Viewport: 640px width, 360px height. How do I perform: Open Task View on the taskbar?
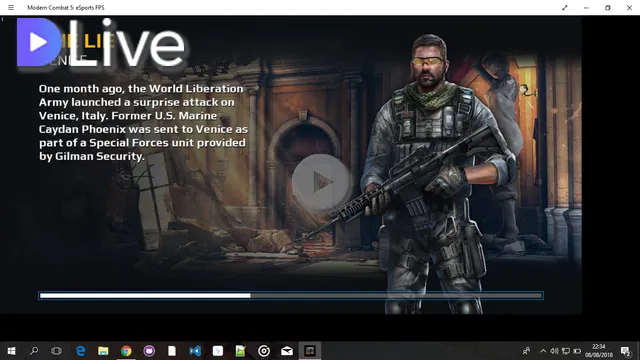(56, 351)
